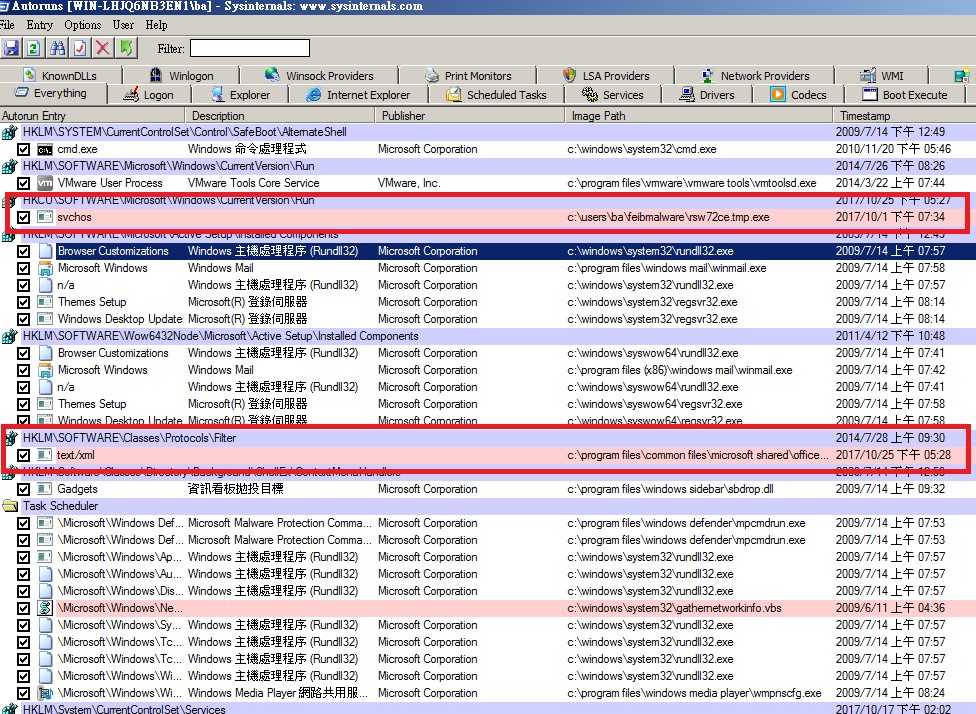Screen dimensions: 976x714
Task: Disable the Gadgets context menu handler
Action: point(24,489)
